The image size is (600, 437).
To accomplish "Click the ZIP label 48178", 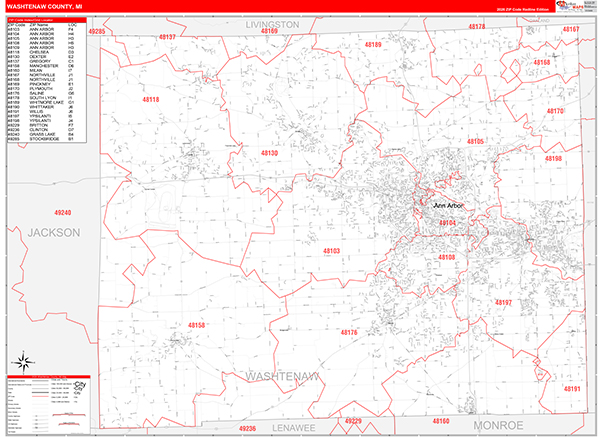I will tap(477, 26).
